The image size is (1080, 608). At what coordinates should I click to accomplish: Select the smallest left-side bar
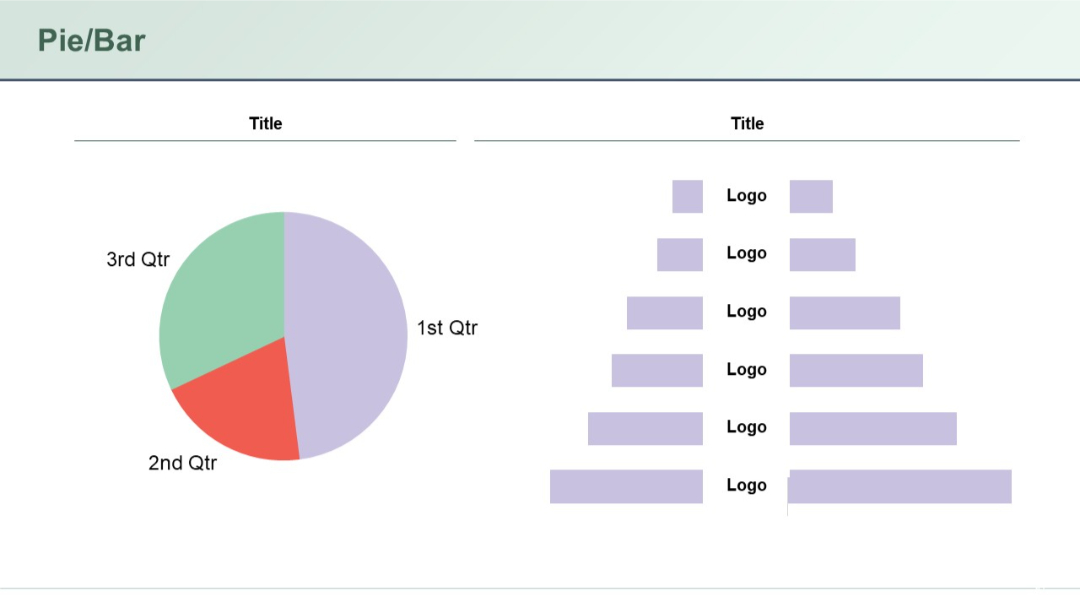688,196
